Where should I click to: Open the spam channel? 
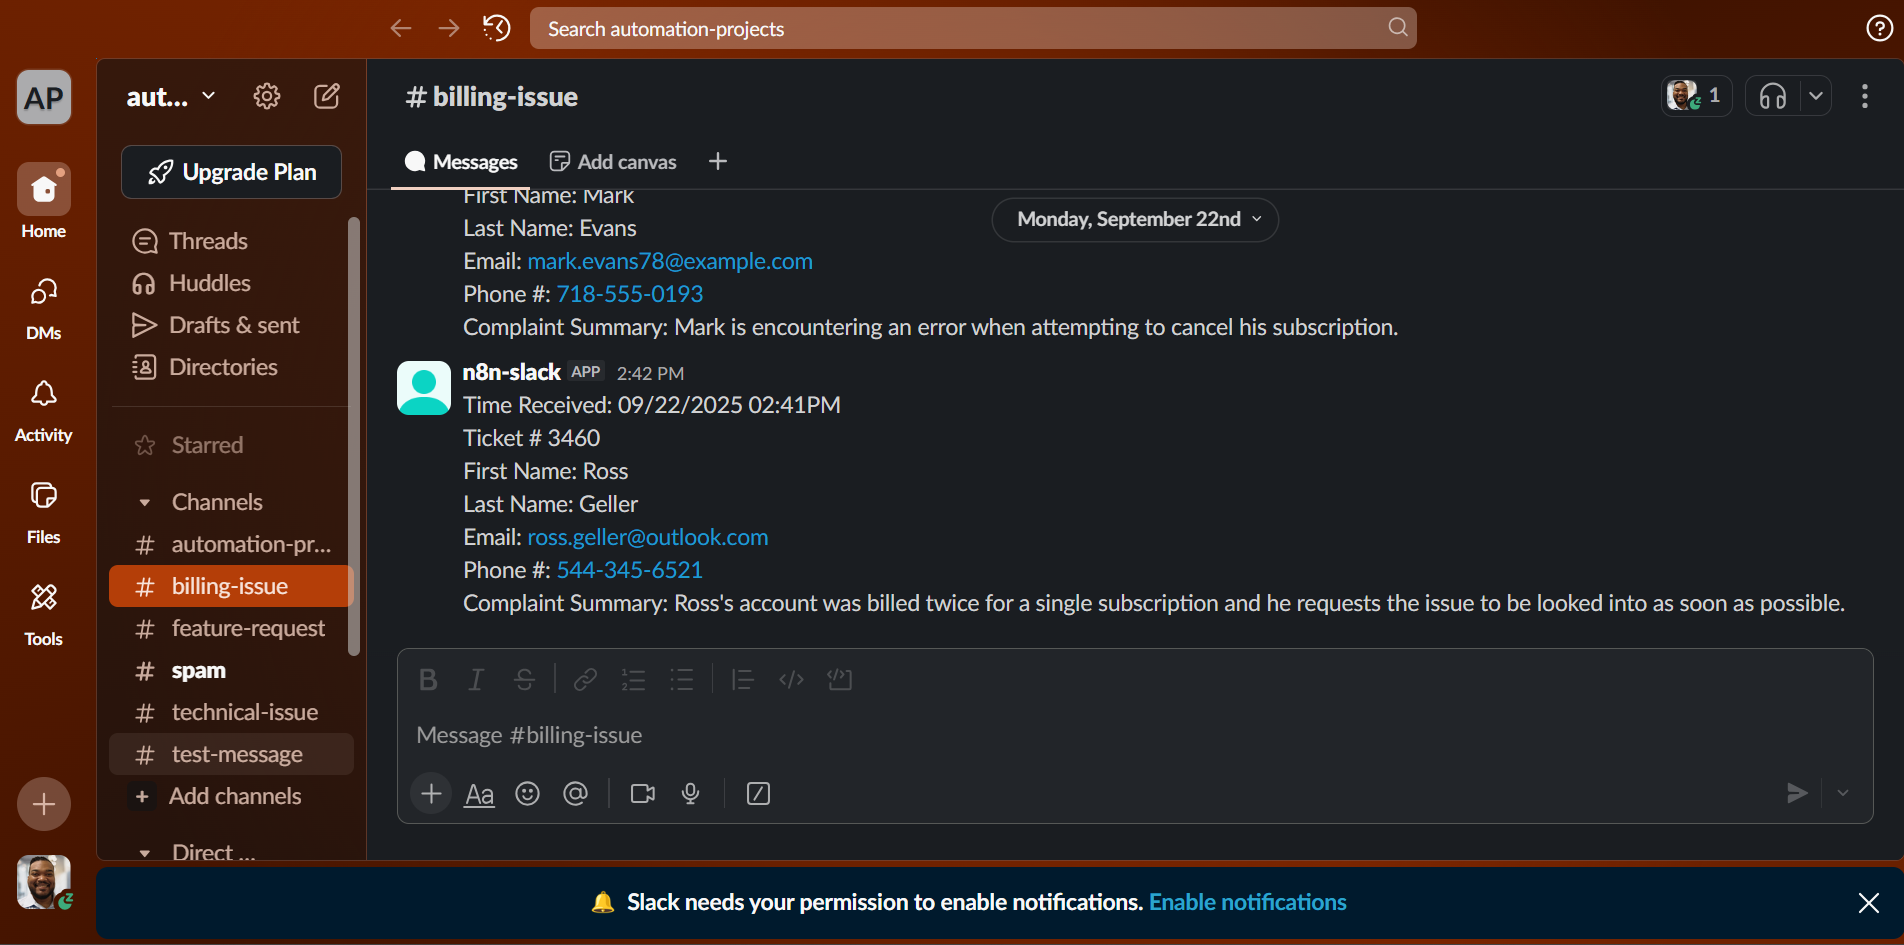[231, 670]
